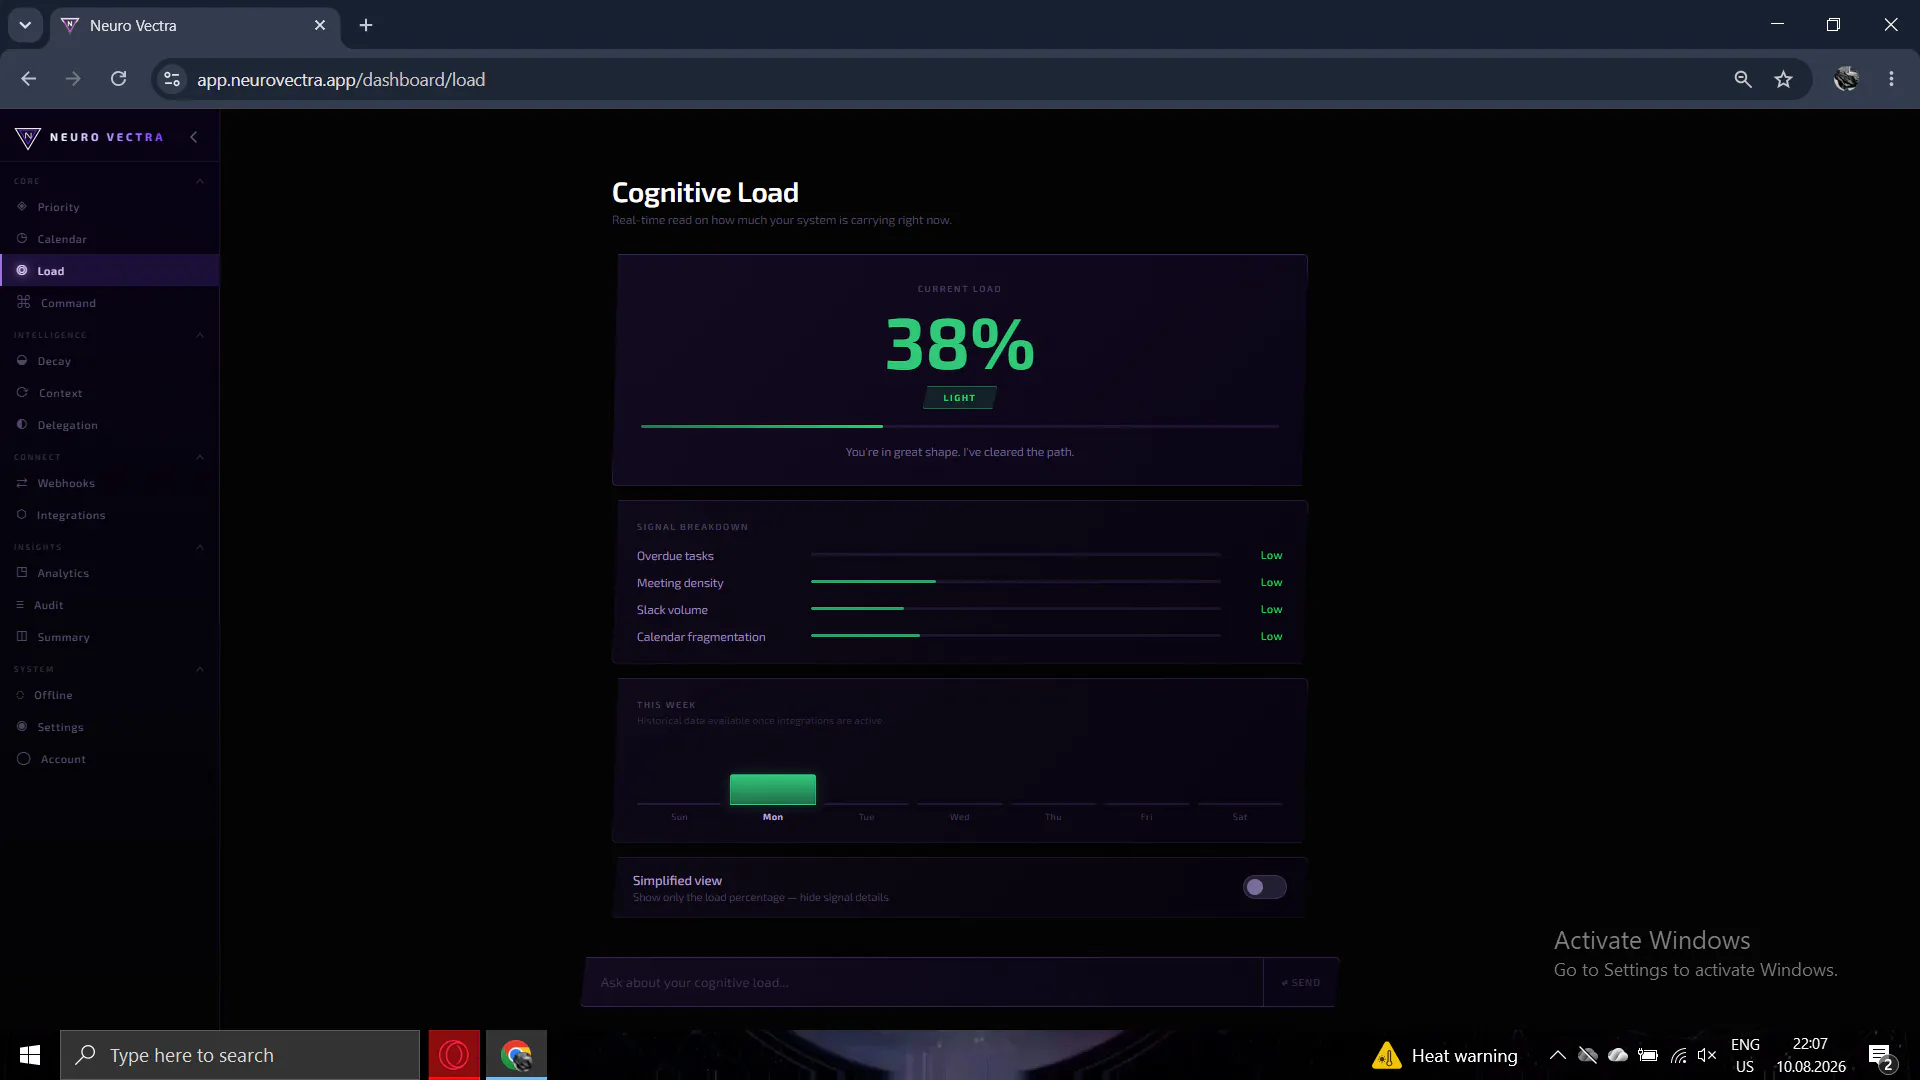Collapse the SYSTEM sidebar section

[200, 669]
